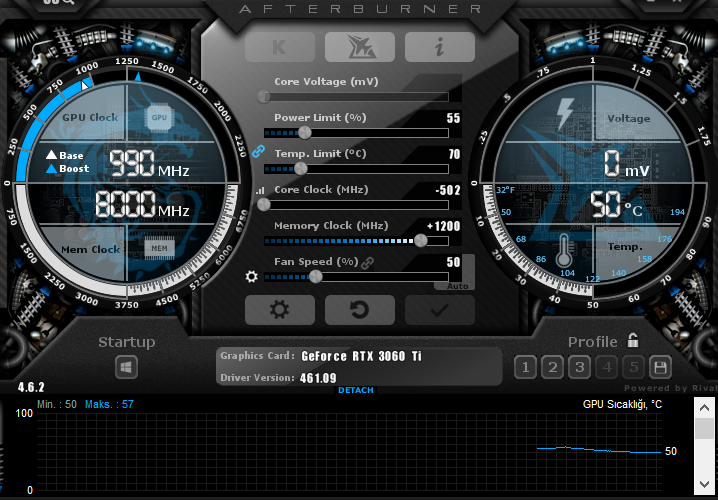Click the Memory Clock value +1200
Screen dimensions: 718x500
(x=443, y=226)
